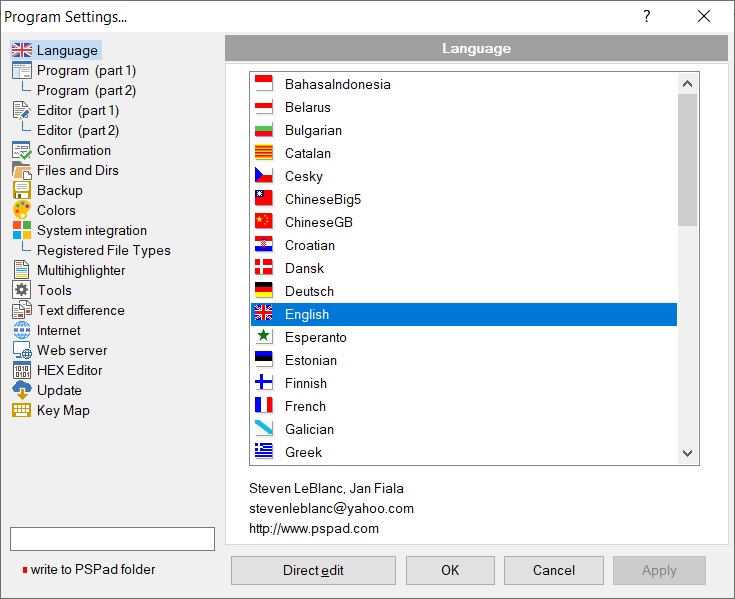
Task: Select ChineseGB language
Action: pyautogui.click(x=464, y=222)
